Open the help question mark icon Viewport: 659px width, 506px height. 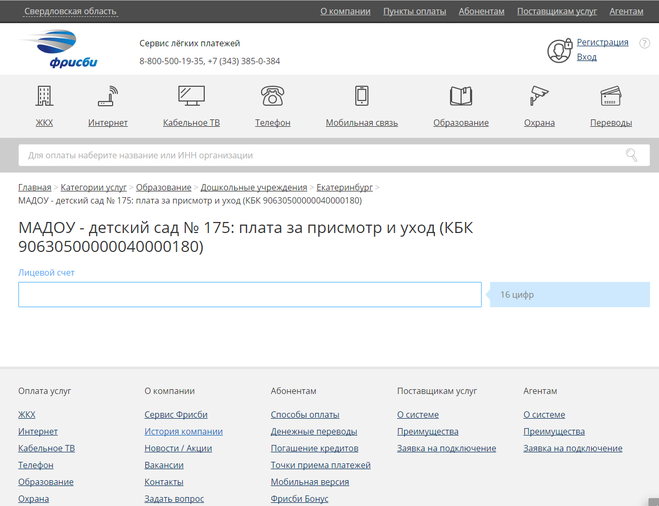click(644, 43)
